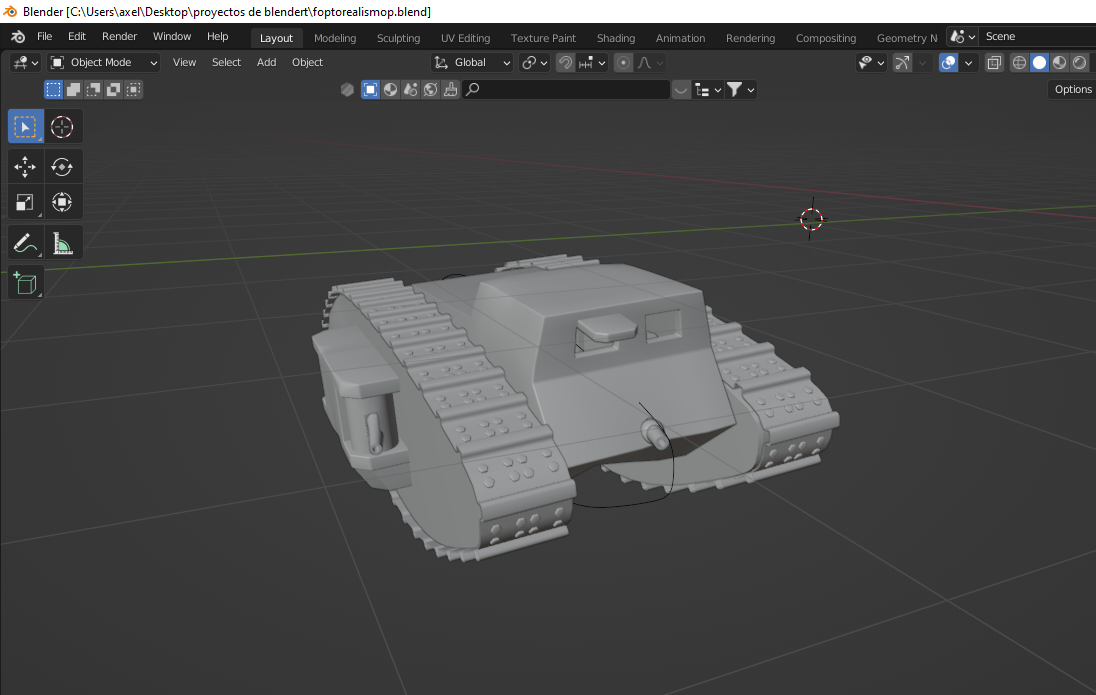Image resolution: width=1096 pixels, height=695 pixels.
Task: Select the Select Box tool
Action: click(26, 127)
